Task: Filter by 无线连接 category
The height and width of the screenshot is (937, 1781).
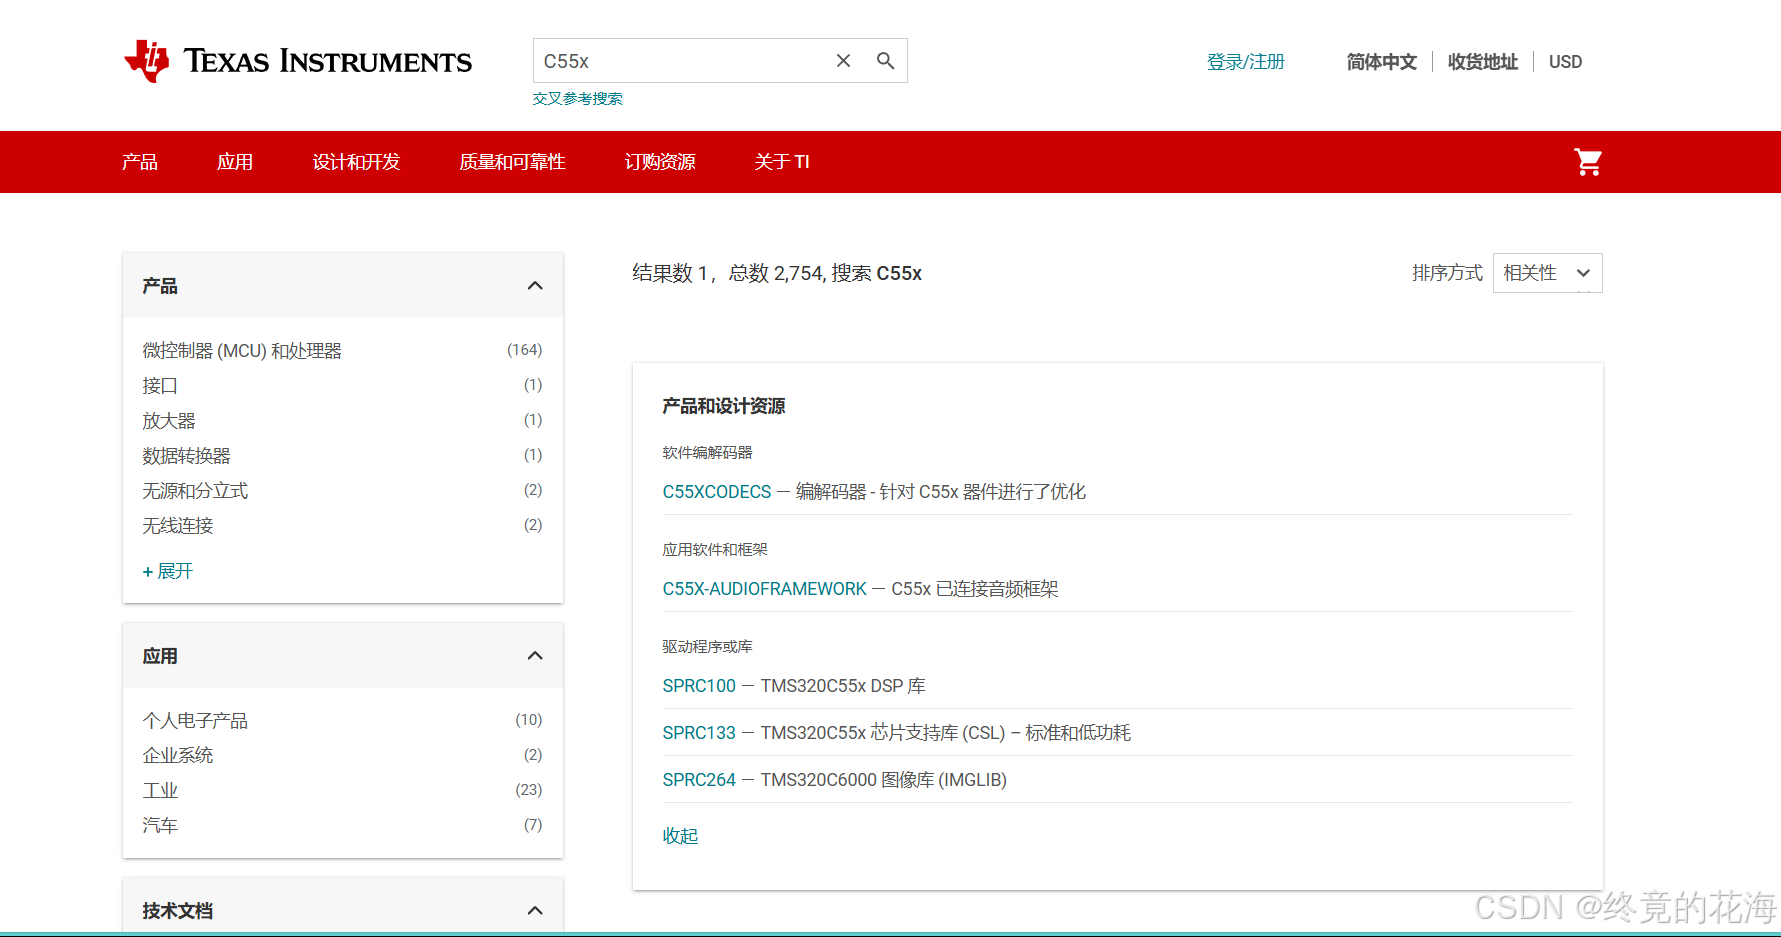Action: tap(178, 526)
